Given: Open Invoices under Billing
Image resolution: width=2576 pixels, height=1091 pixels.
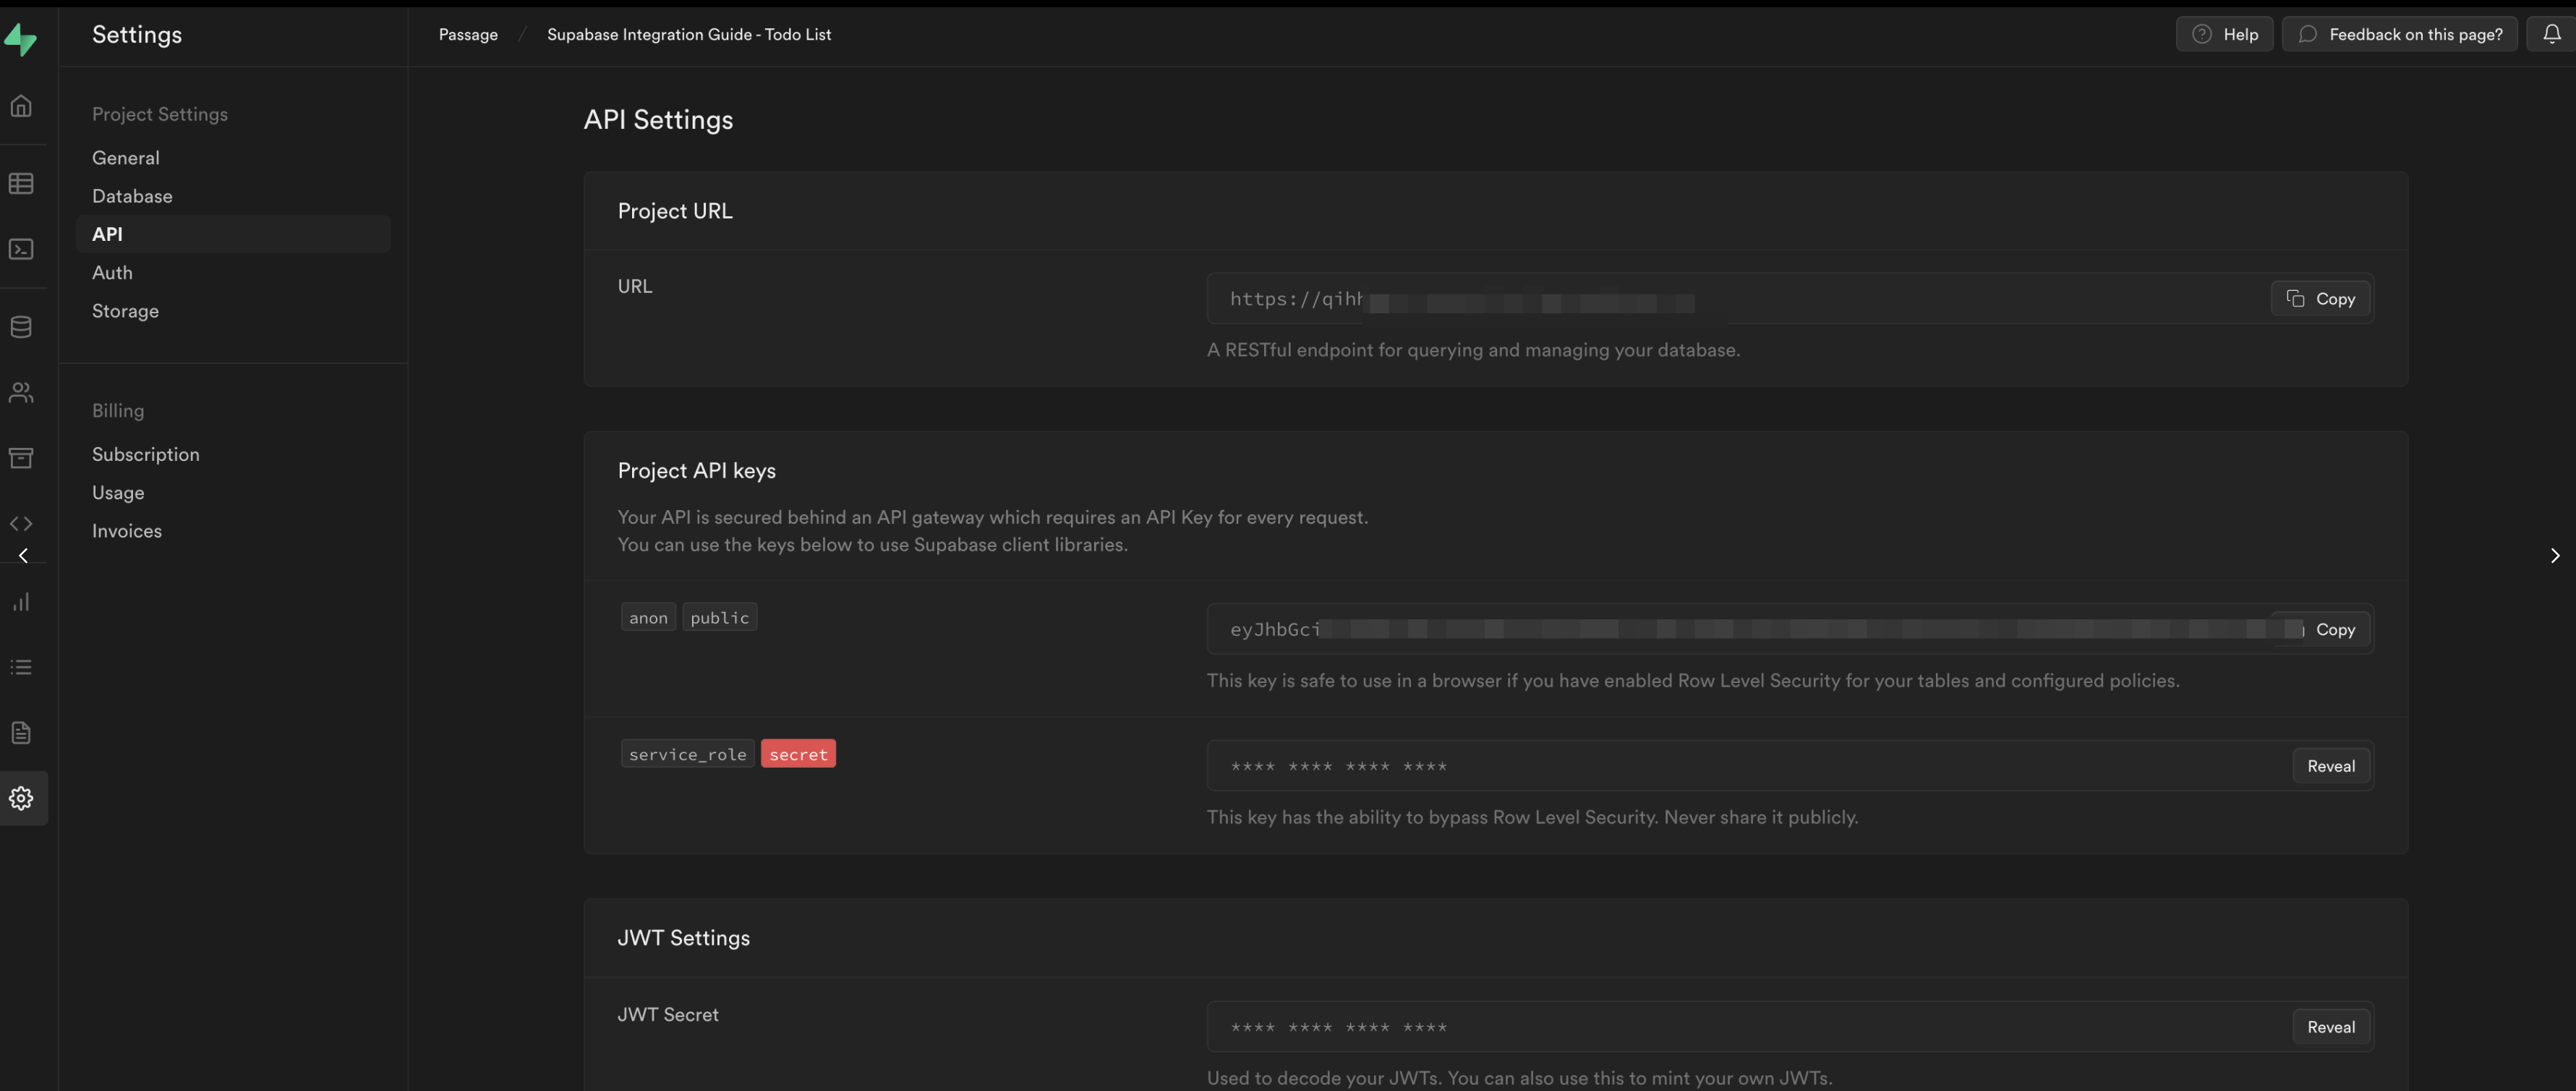Looking at the screenshot, I should click(x=127, y=531).
